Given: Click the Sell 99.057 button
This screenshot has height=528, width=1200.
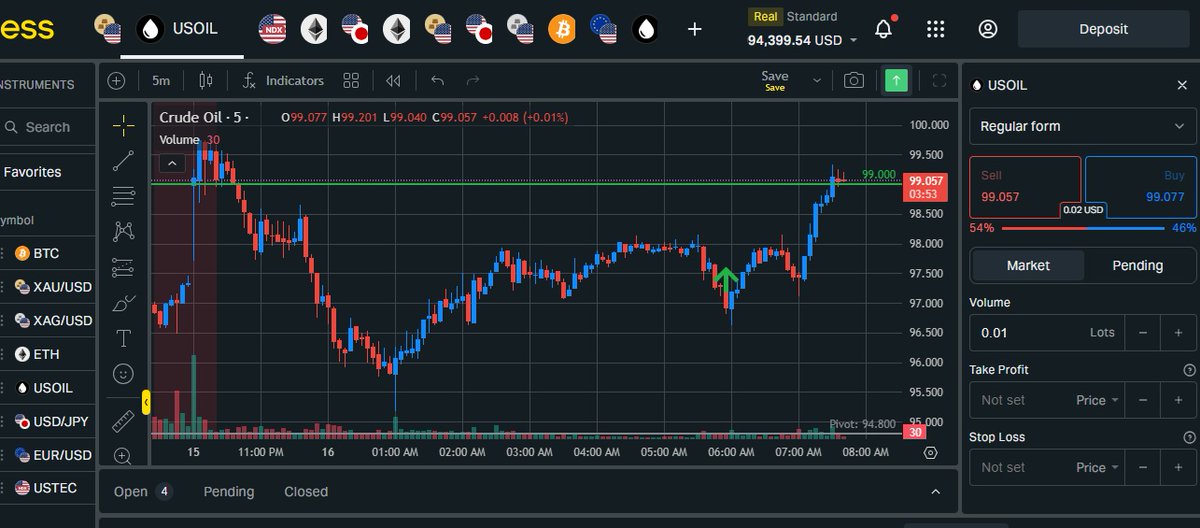Looking at the screenshot, I should tap(1025, 187).
